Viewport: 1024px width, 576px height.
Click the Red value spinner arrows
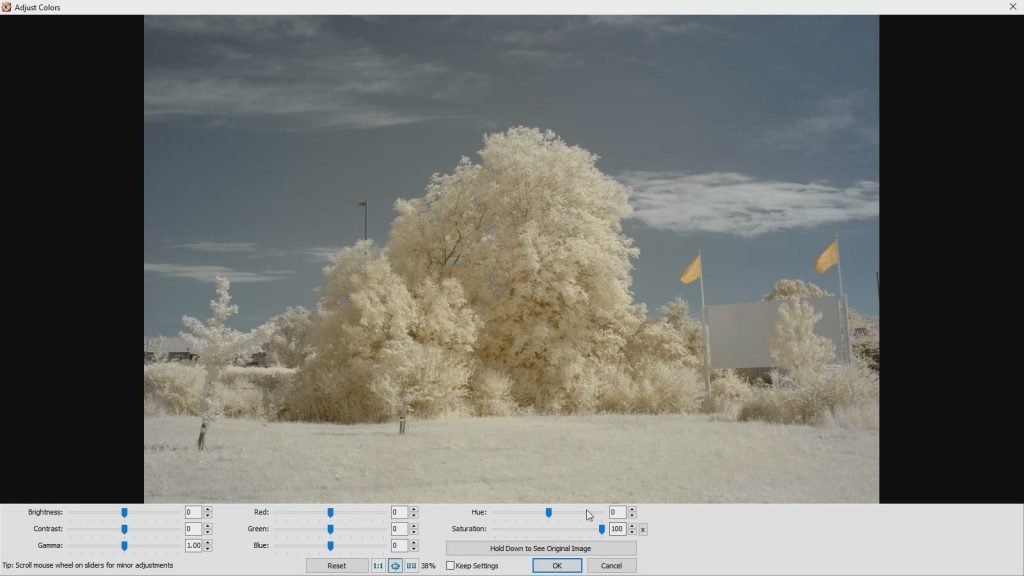414,512
